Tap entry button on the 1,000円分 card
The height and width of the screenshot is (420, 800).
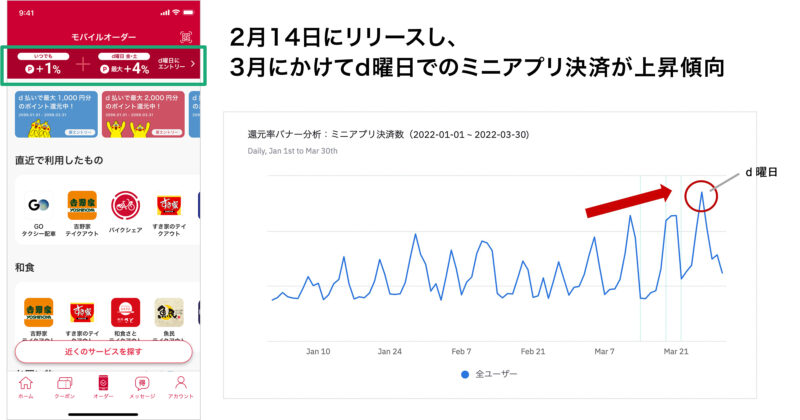[81, 132]
